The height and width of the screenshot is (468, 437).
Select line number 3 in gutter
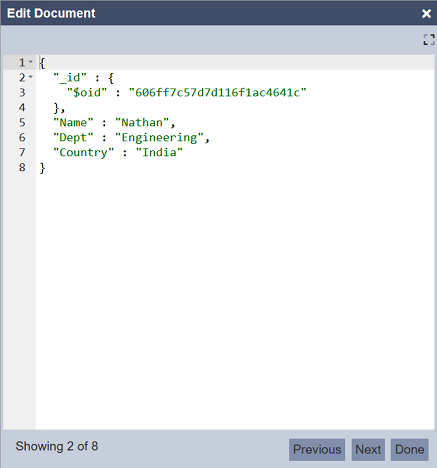pos(22,92)
